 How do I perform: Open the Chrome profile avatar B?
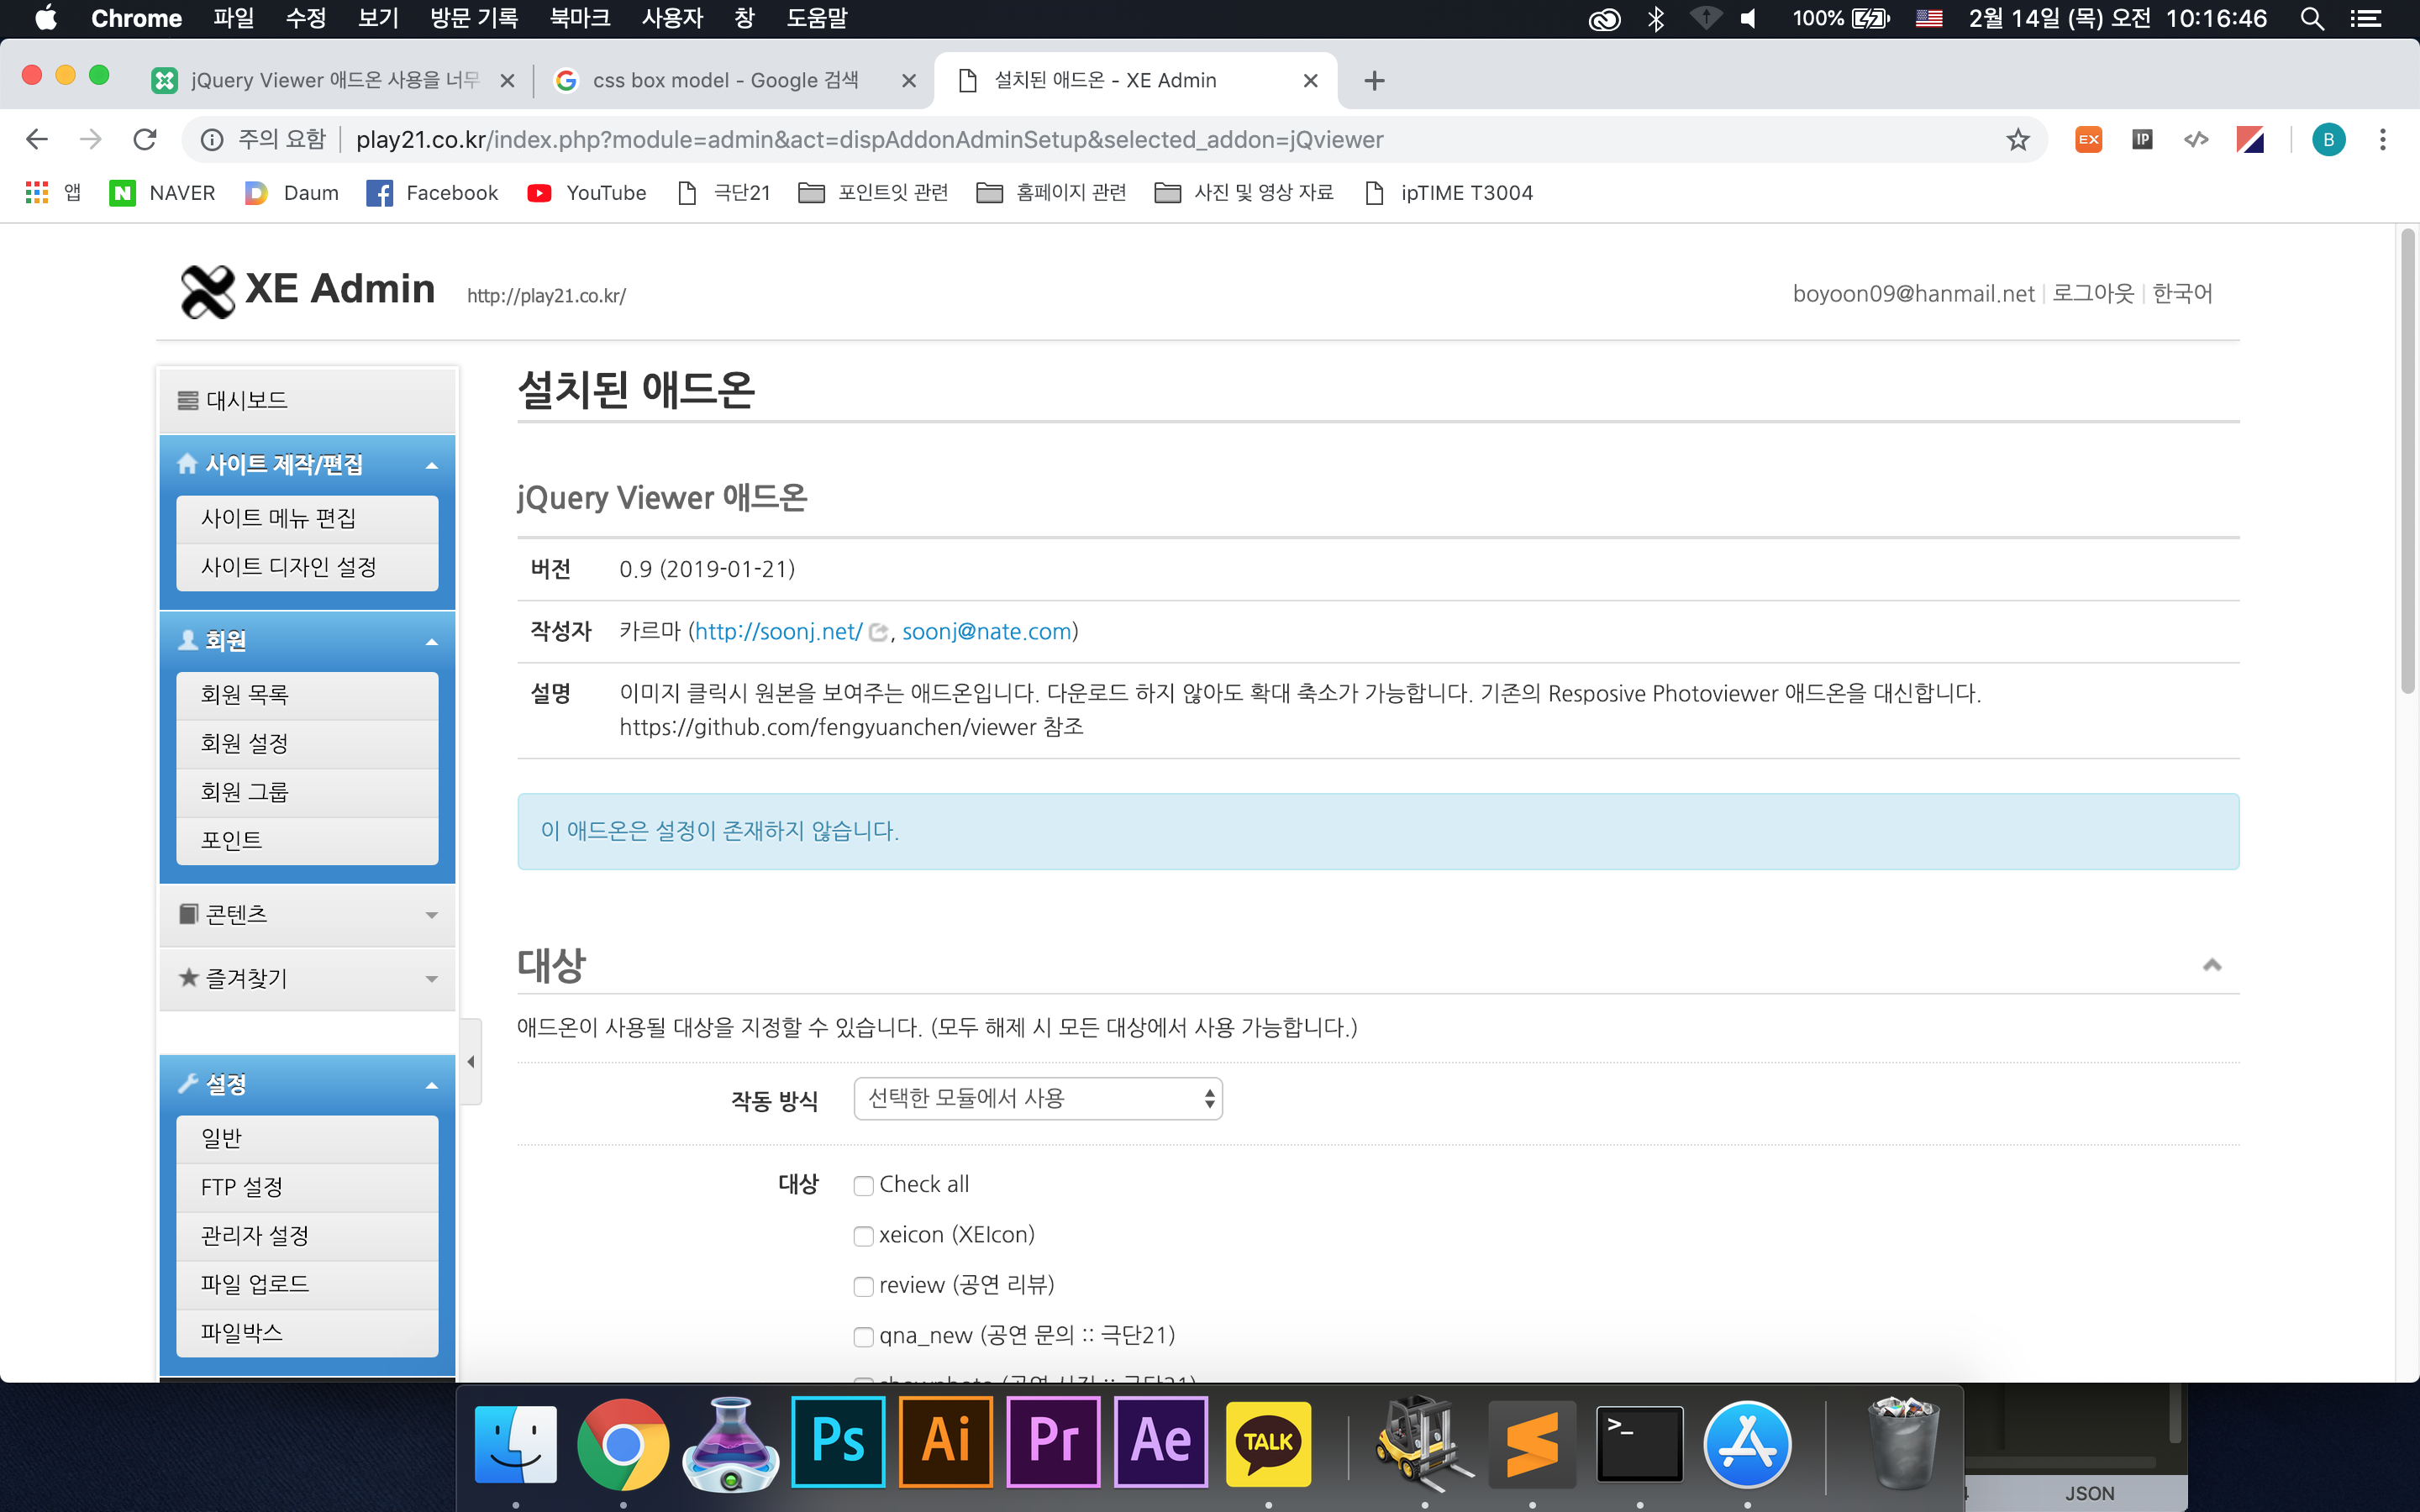pos(2328,139)
